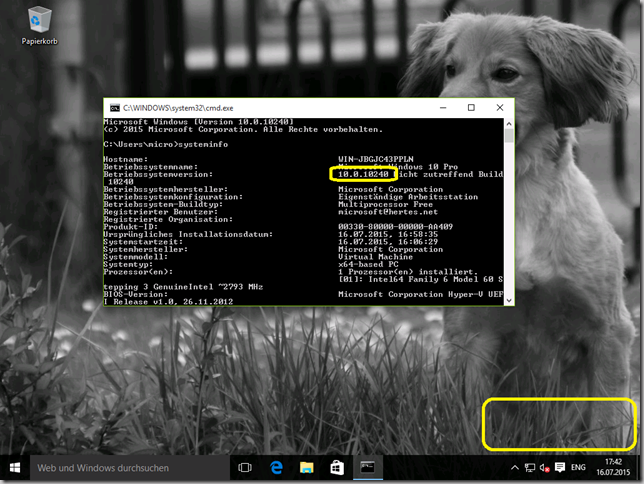Open the Papierkorb recycle bin icon
This screenshot has height=484, width=644.
pyautogui.click(x=39, y=25)
